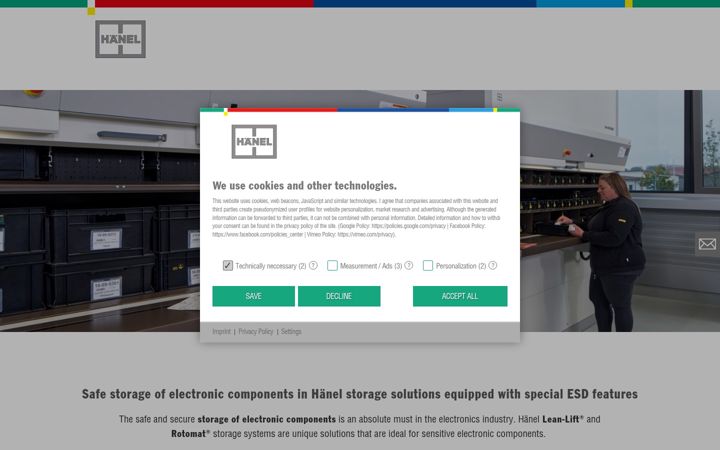Open the envelope contact icon at the right edge
Screen dimensions: 720x450
707,244
